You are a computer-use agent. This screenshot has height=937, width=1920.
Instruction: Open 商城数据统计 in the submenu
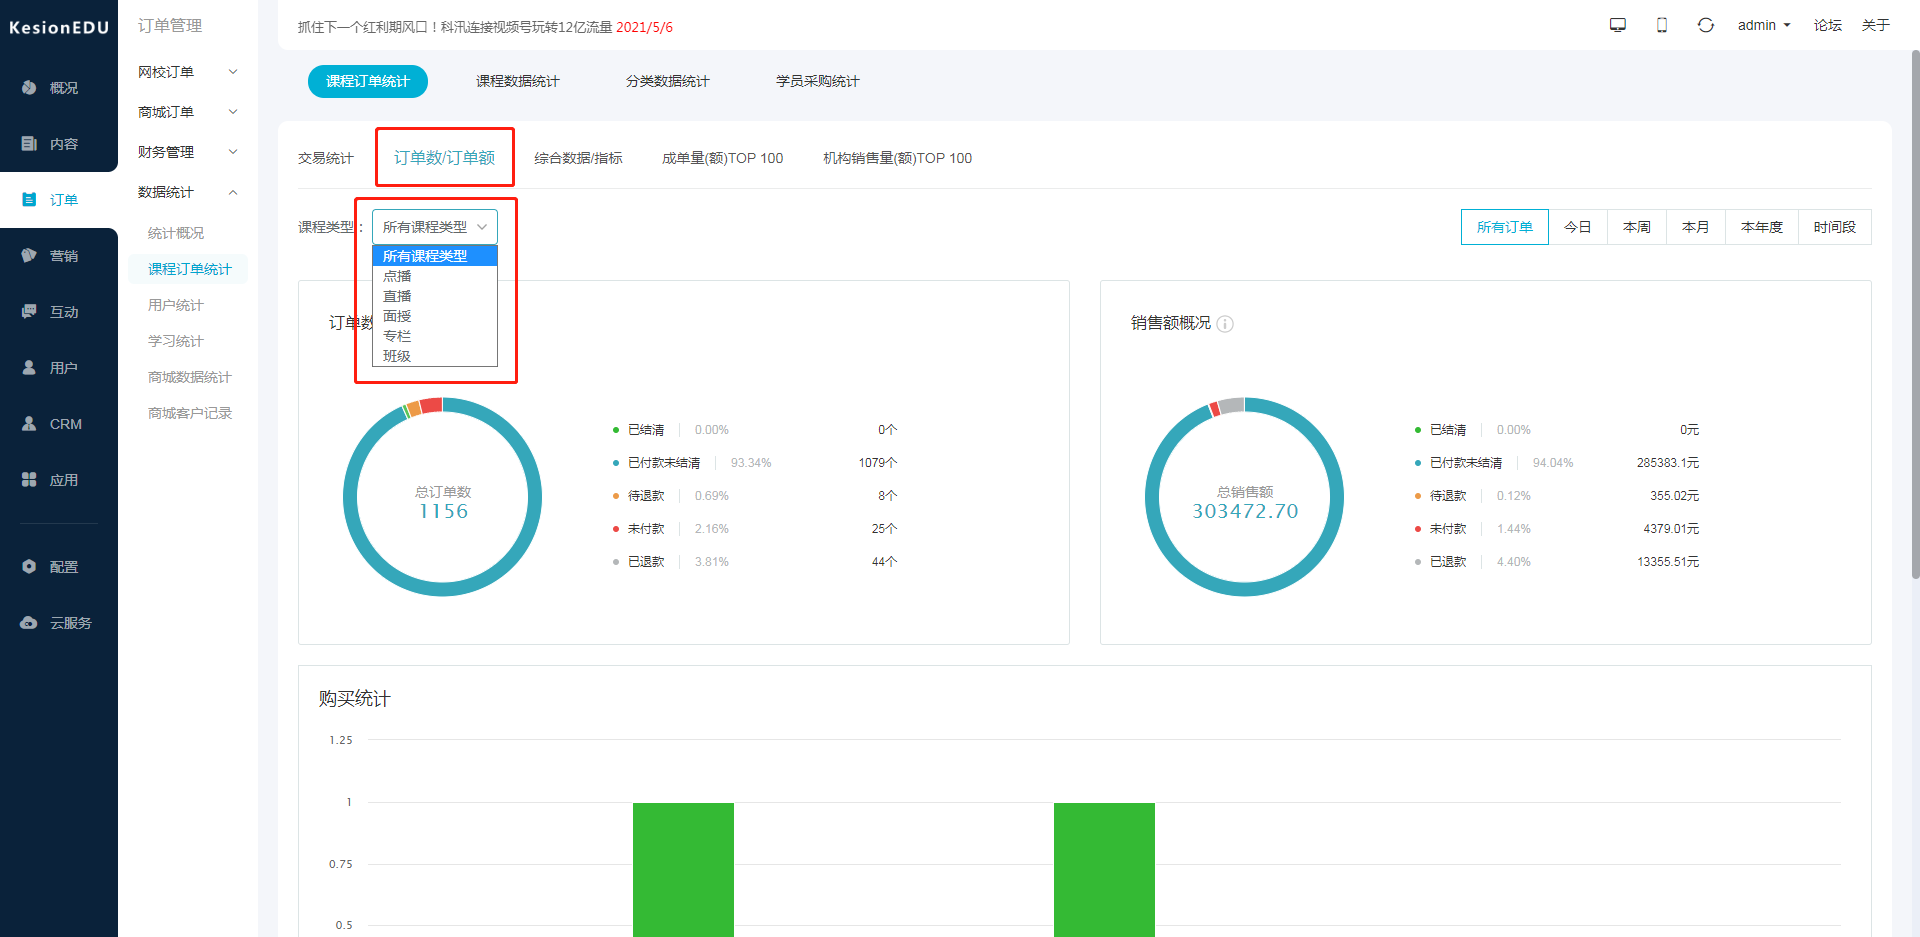tap(188, 377)
